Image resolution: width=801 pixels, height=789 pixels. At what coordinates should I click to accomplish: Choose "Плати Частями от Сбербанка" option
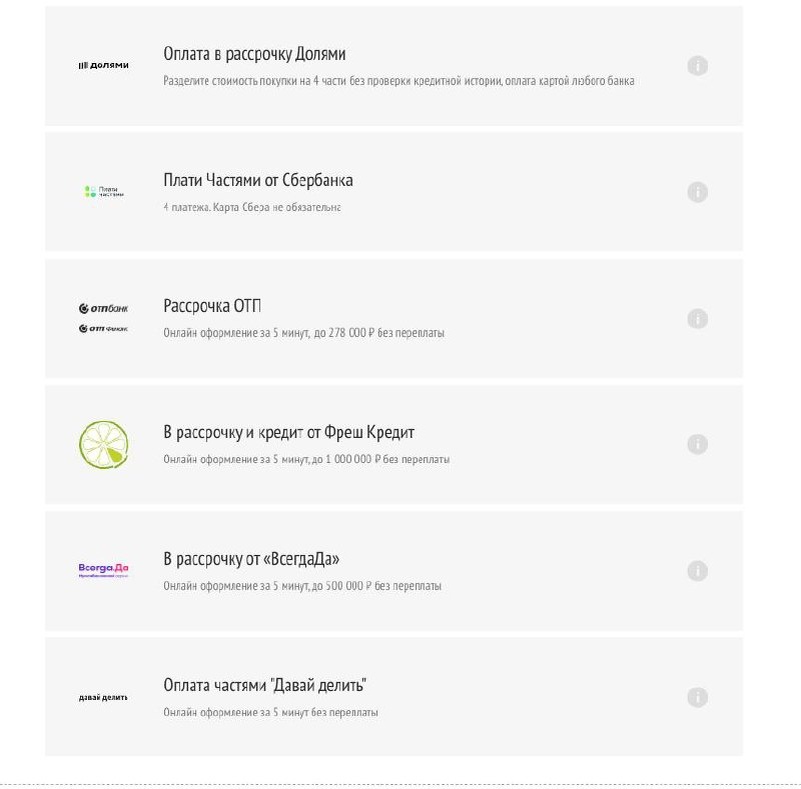tap(258, 181)
